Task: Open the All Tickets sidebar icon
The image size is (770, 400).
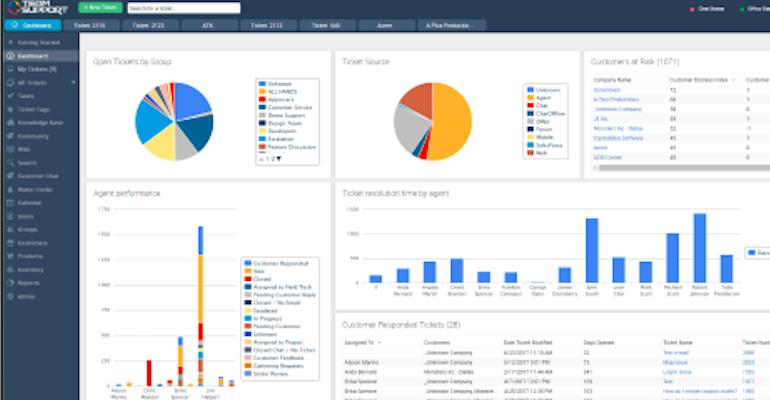Action: (10, 82)
